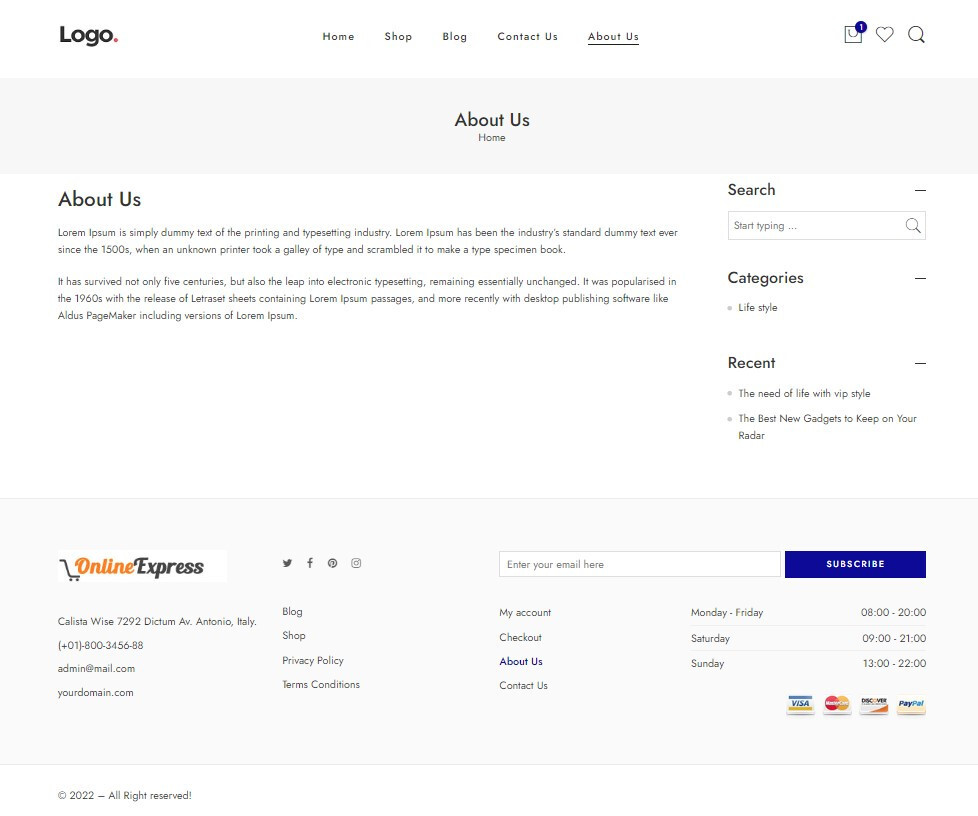Click the Saturday hours row

pyautogui.click(x=808, y=638)
